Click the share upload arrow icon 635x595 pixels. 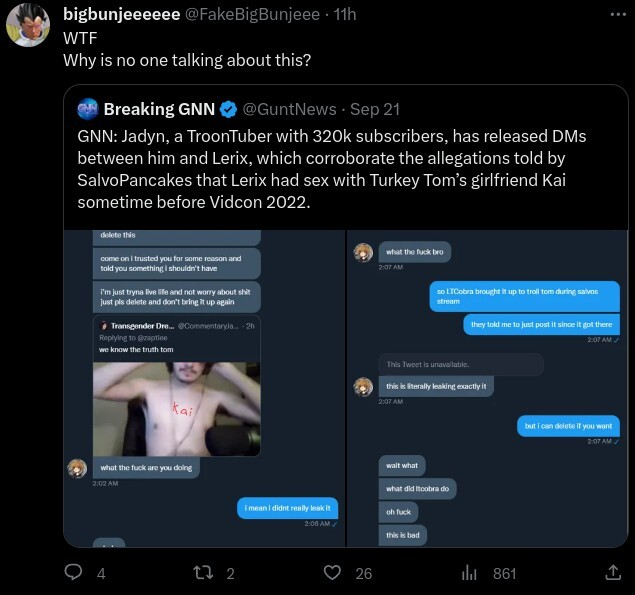coord(613,572)
